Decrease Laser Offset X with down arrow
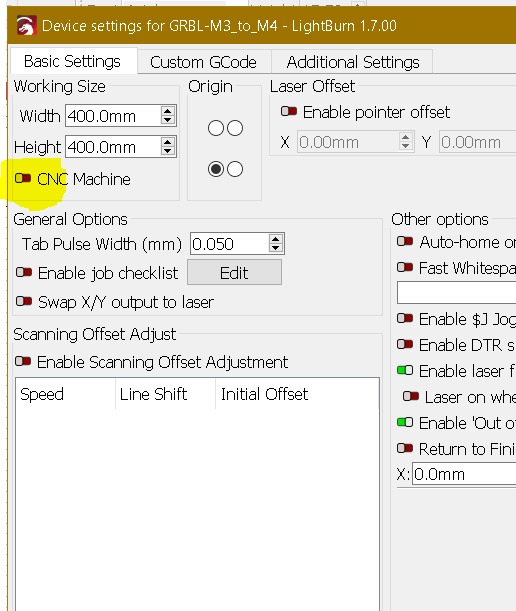The height and width of the screenshot is (611, 516). click(406, 147)
